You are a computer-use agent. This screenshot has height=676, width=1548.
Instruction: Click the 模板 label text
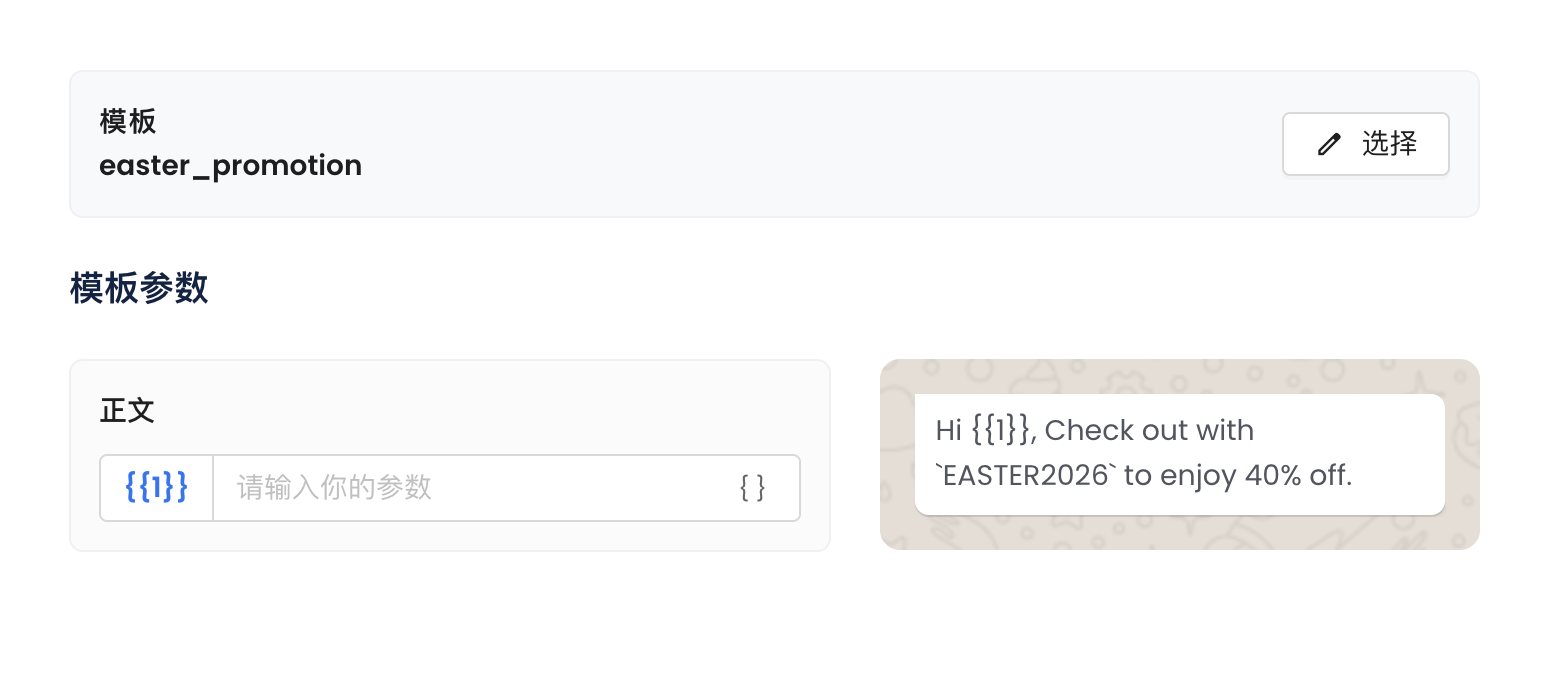pyautogui.click(x=128, y=122)
